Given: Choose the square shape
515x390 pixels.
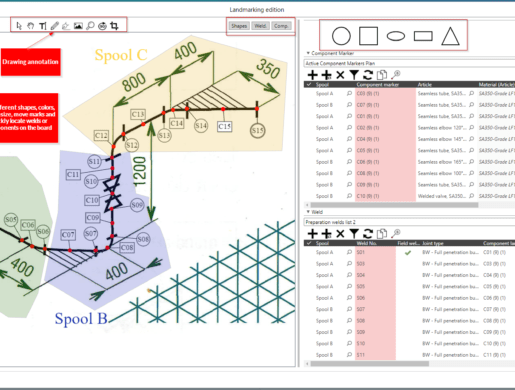Looking at the screenshot, I should pyautogui.click(x=368, y=36).
